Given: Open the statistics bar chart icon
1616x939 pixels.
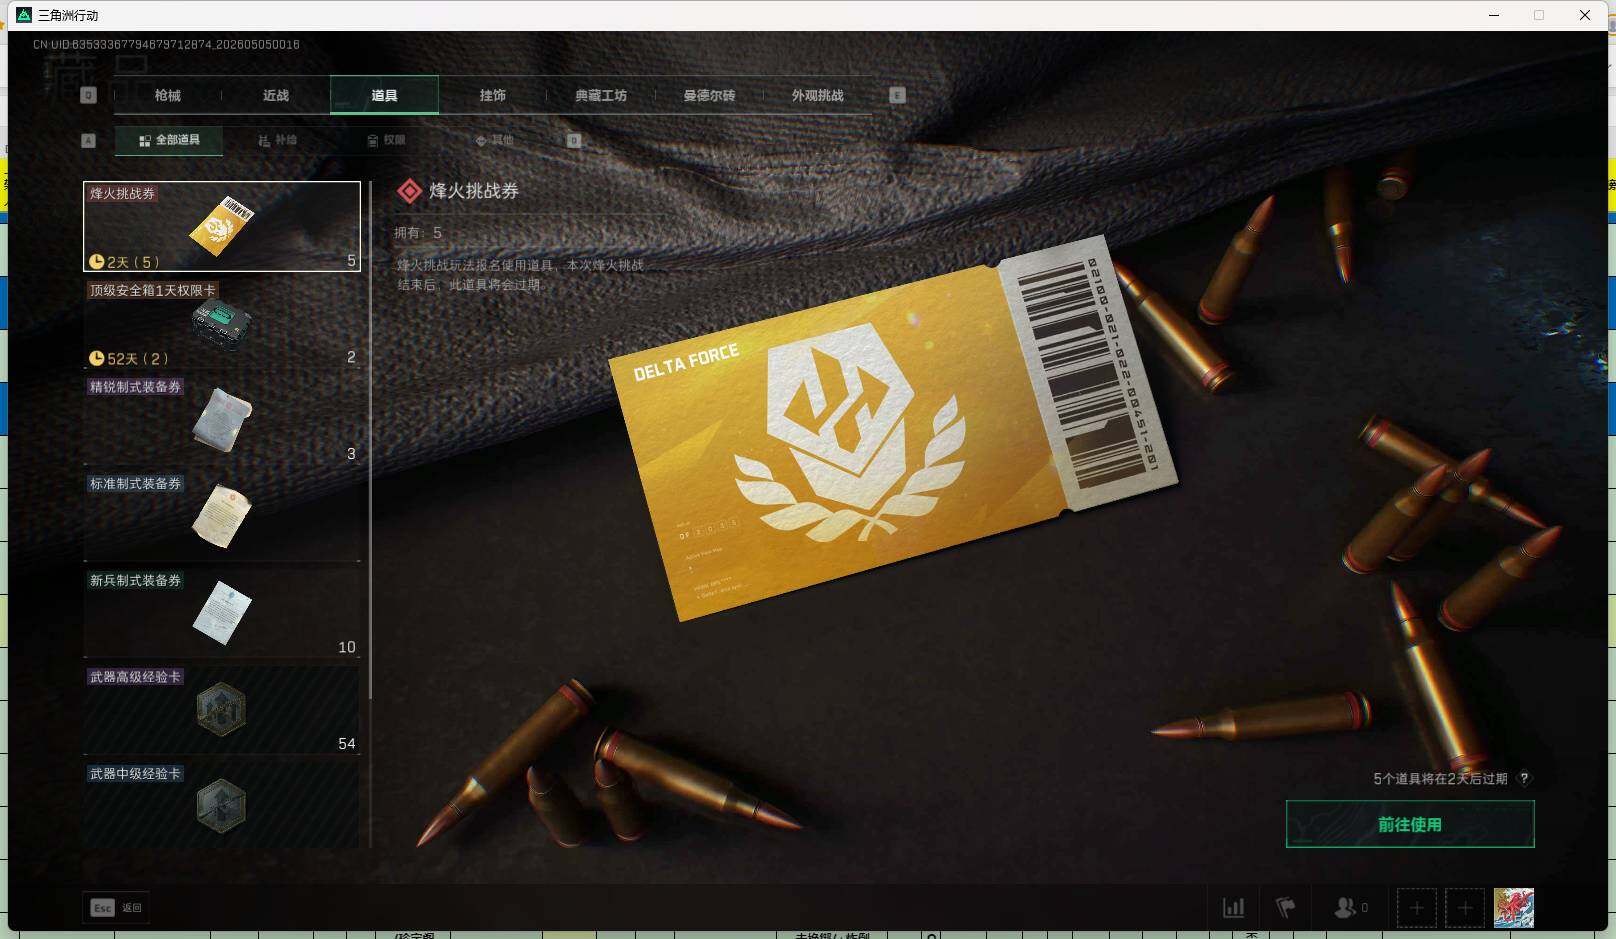Looking at the screenshot, I should (x=1234, y=908).
